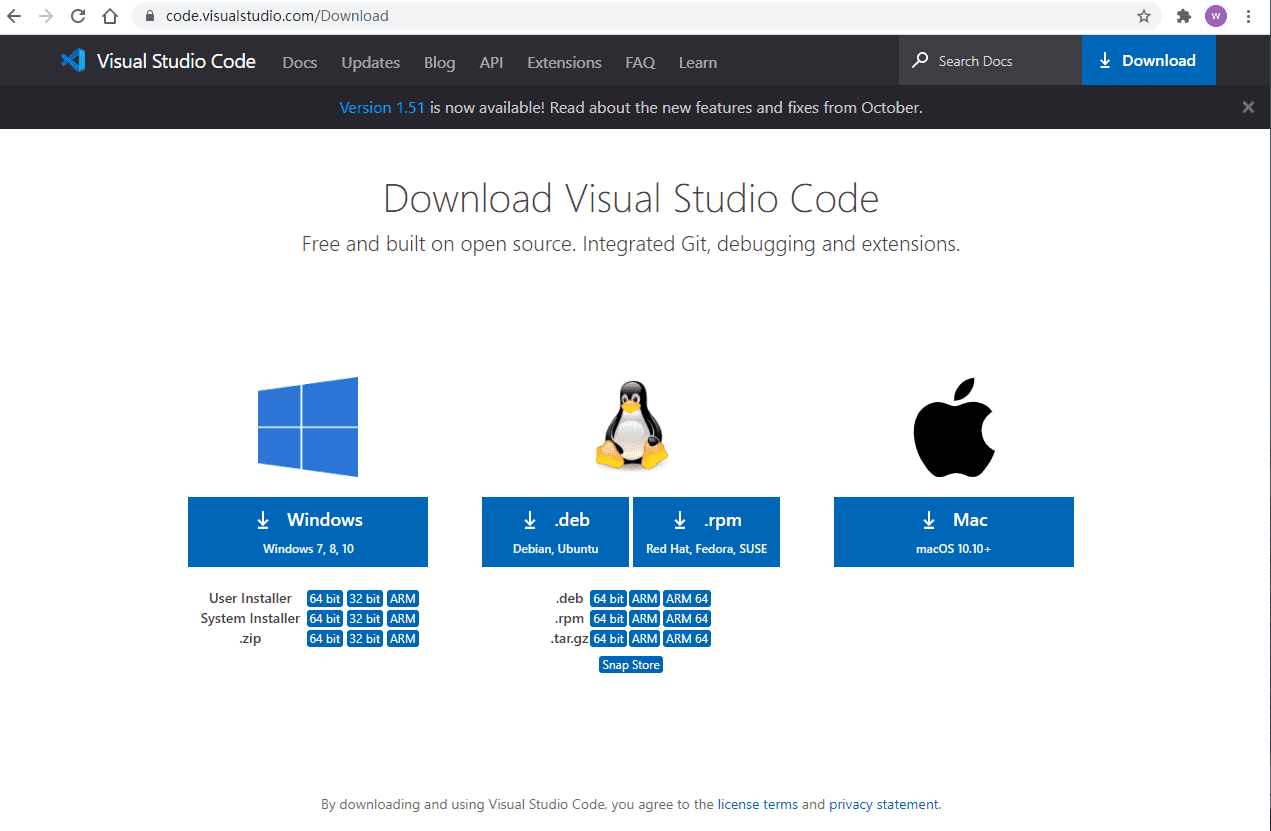Select Windows .zip ARM
The image size is (1271, 831).
[x=403, y=639]
